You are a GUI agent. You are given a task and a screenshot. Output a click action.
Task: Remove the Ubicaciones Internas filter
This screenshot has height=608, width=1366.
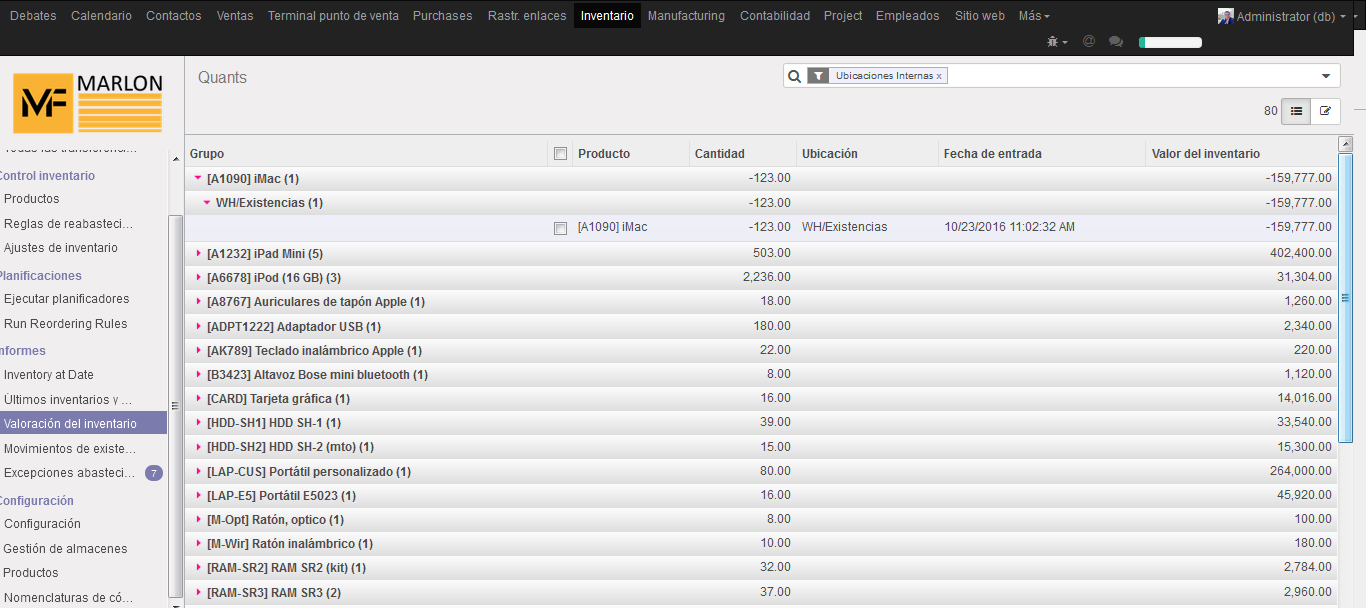tap(939, 76)
